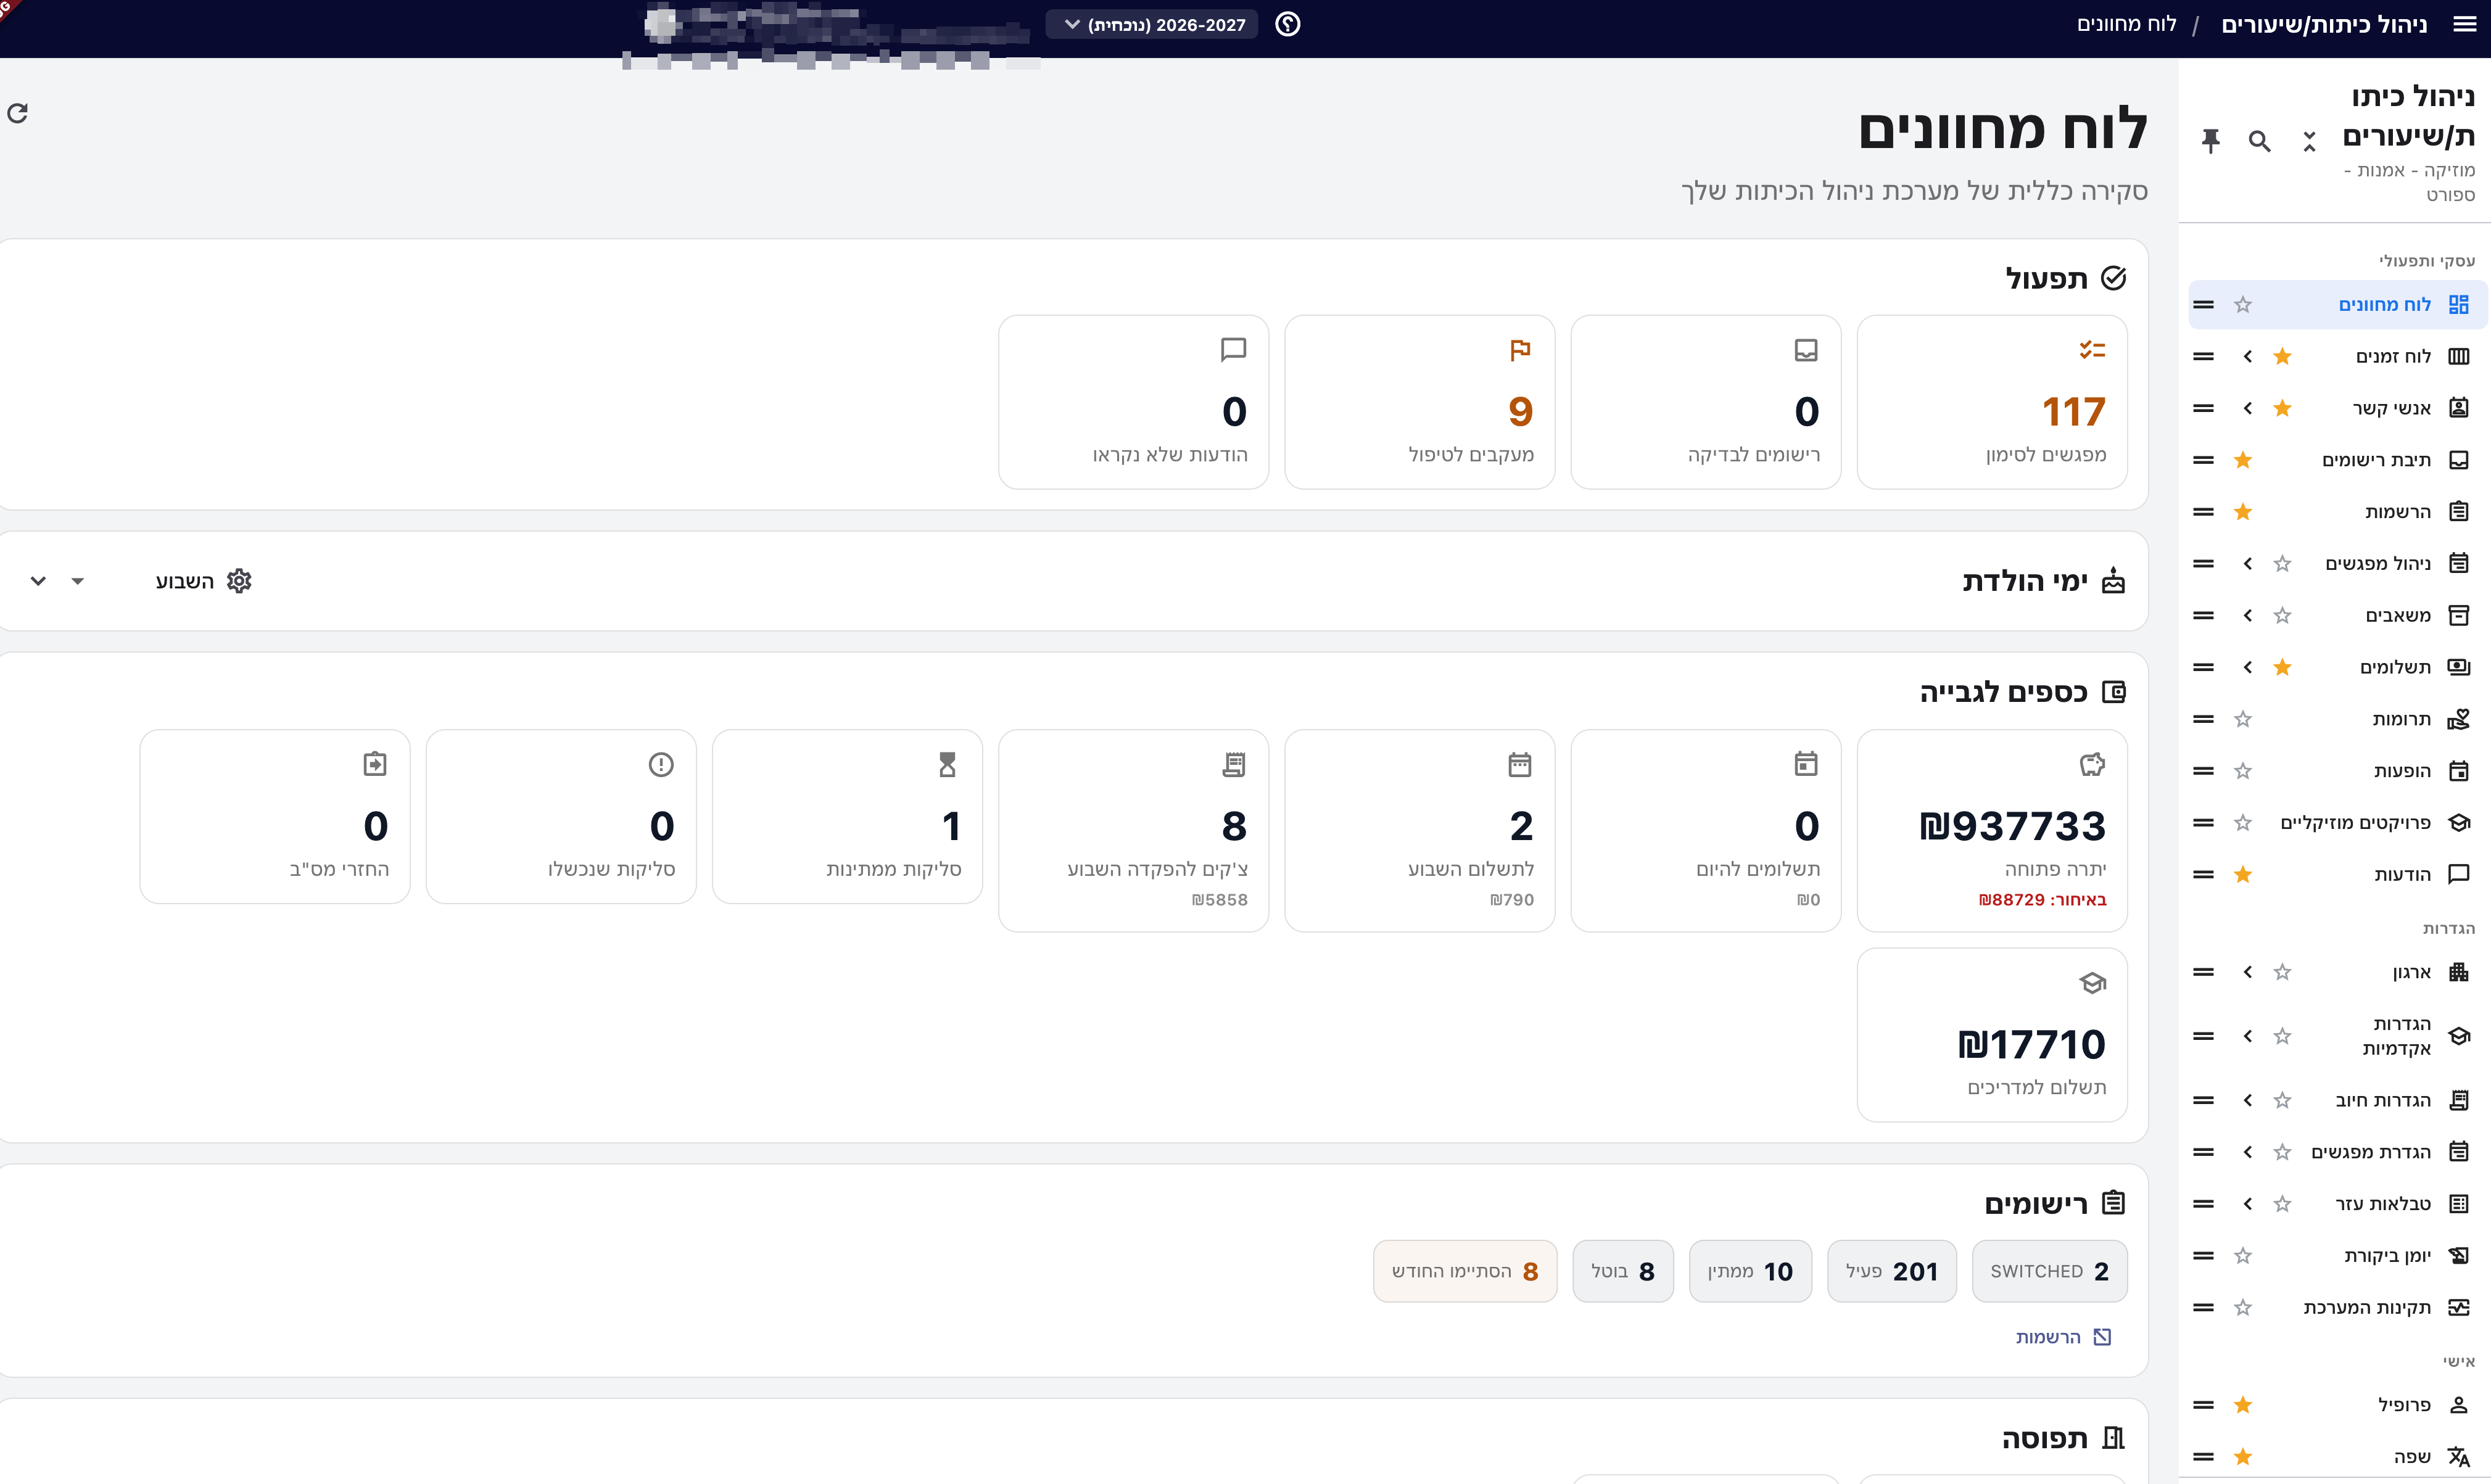
Task: Open the hamburger menu icon in top bar
Action: 2465,24
